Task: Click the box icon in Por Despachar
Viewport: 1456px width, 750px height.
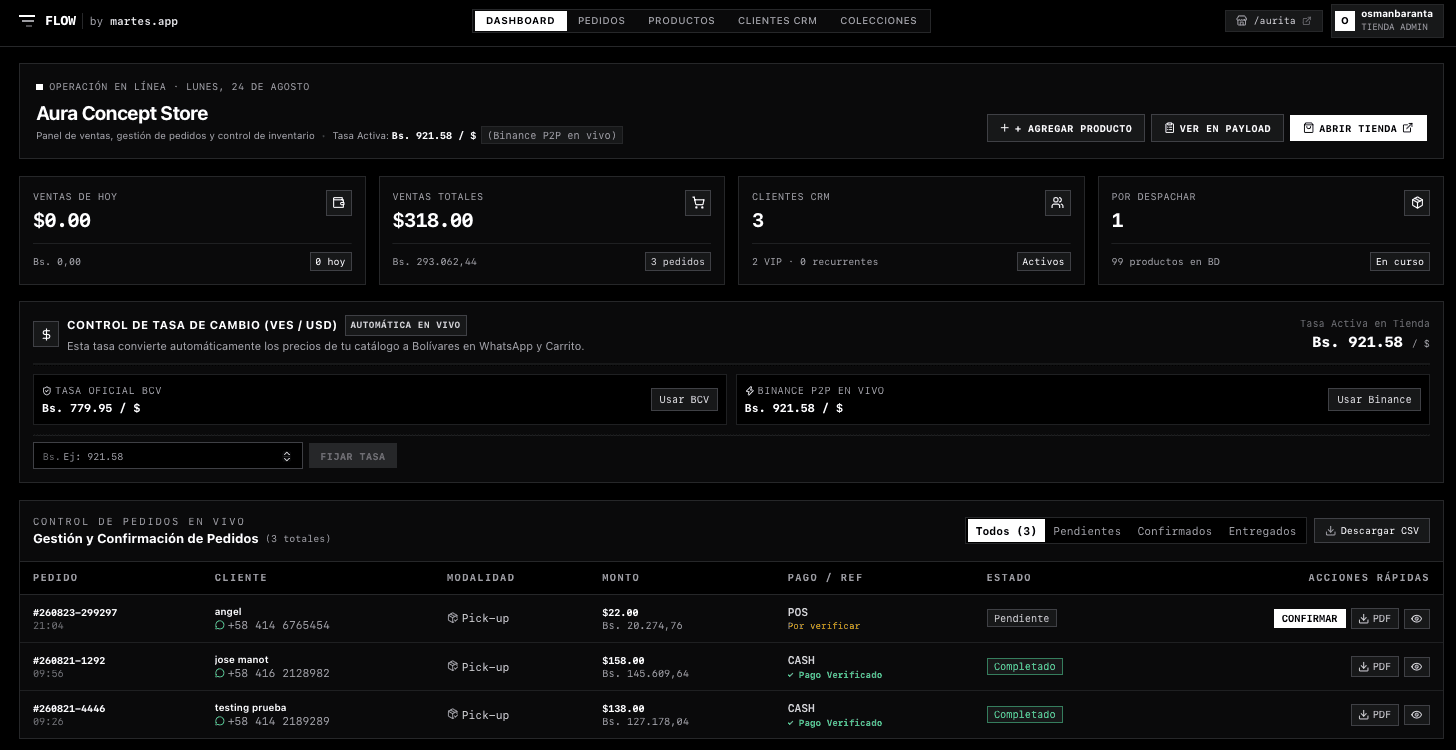Action: [1417, 203]
